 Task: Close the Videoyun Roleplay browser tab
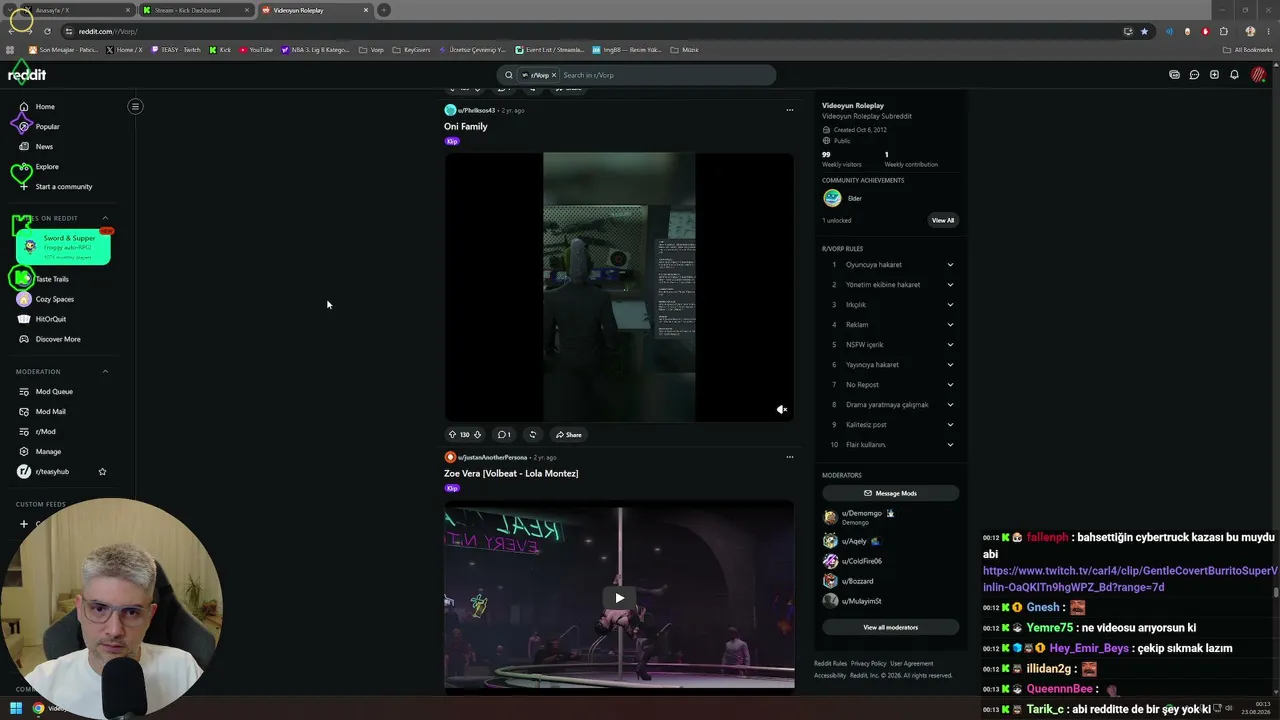(x=366, y=10)
